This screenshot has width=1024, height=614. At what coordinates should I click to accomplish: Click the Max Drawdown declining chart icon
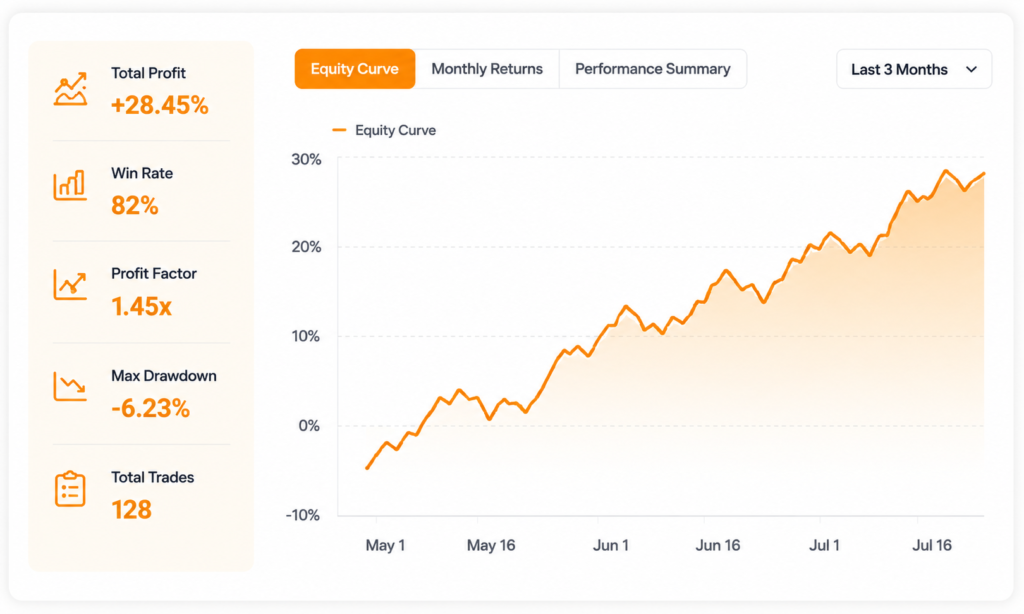click(x=71, y=387)
